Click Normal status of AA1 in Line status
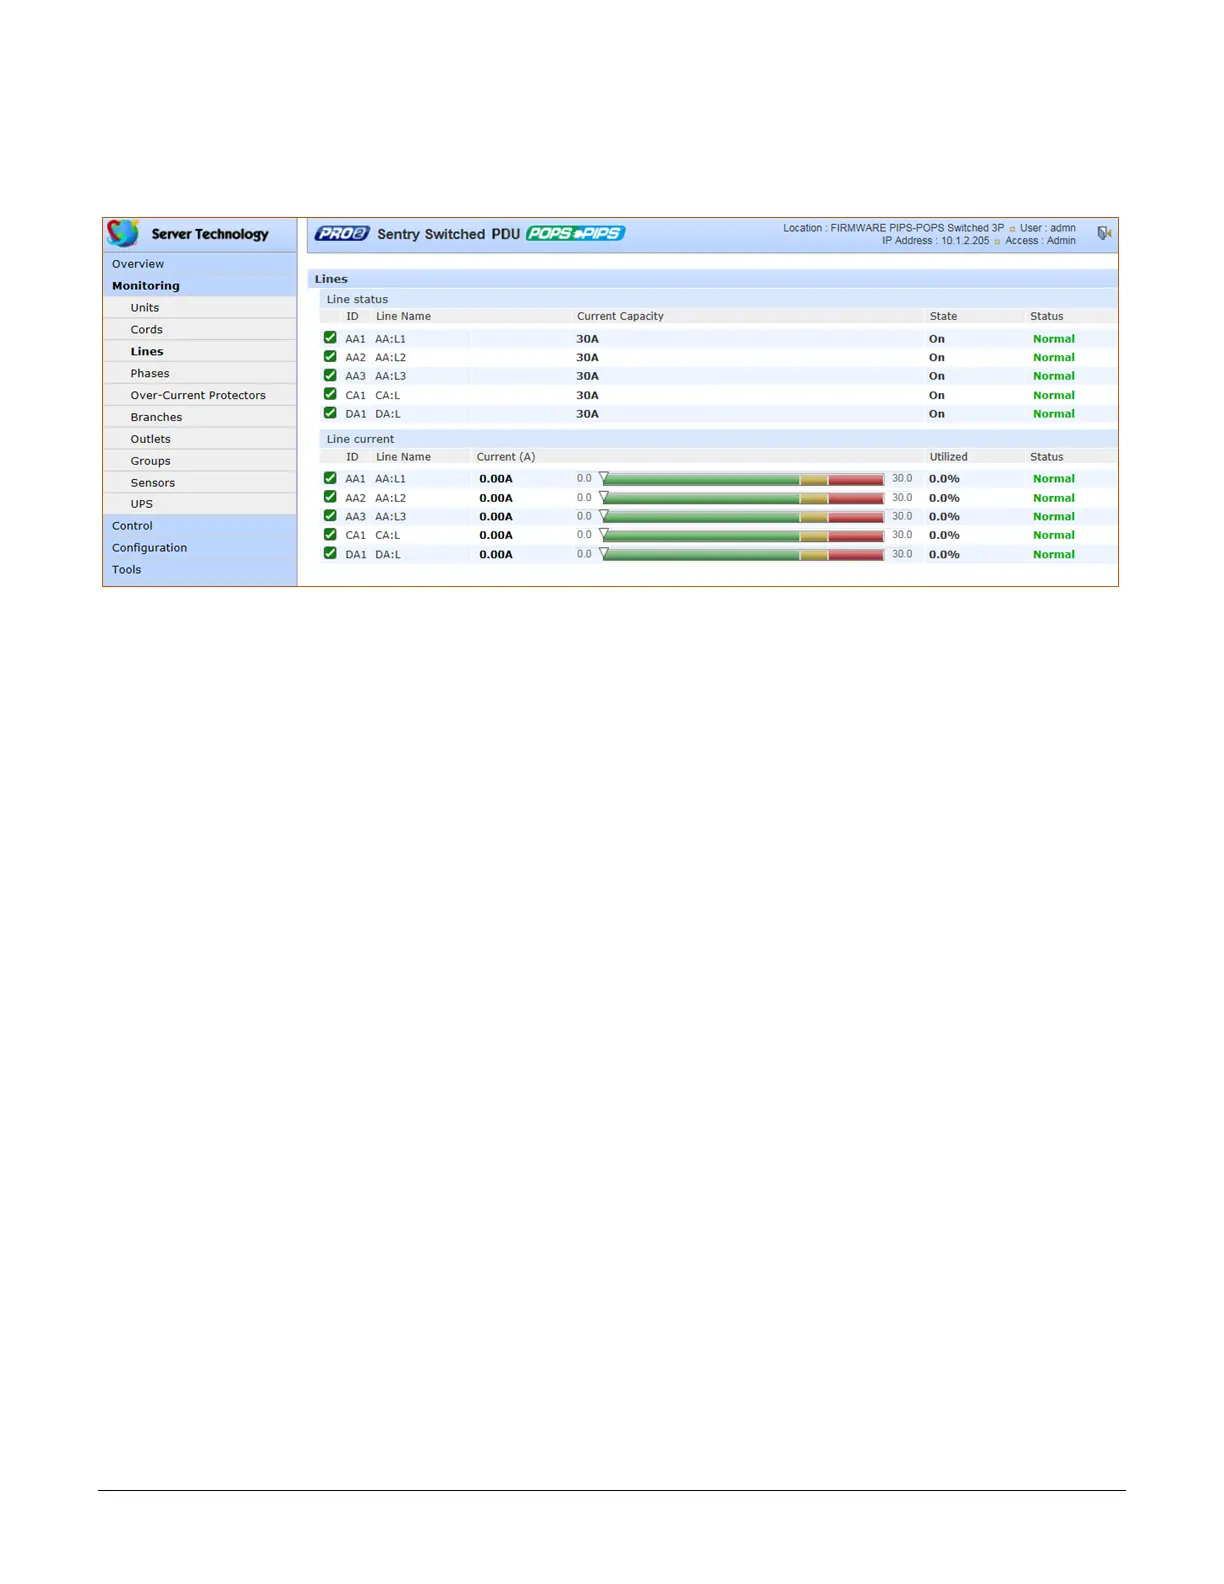 1054,339
